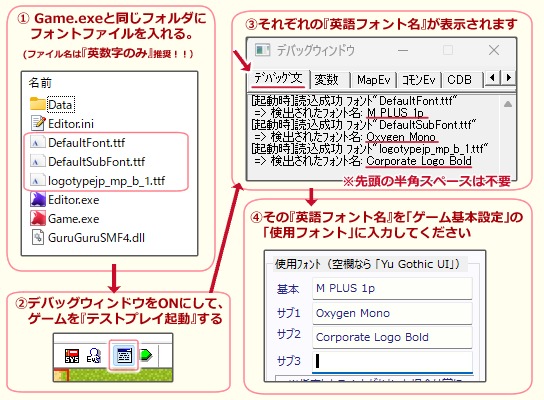Viewport: 544px width, 400px height.
Task: Select the DefaultFont.ttf file name
Action: pyautogui.click(x=86, y=143)
